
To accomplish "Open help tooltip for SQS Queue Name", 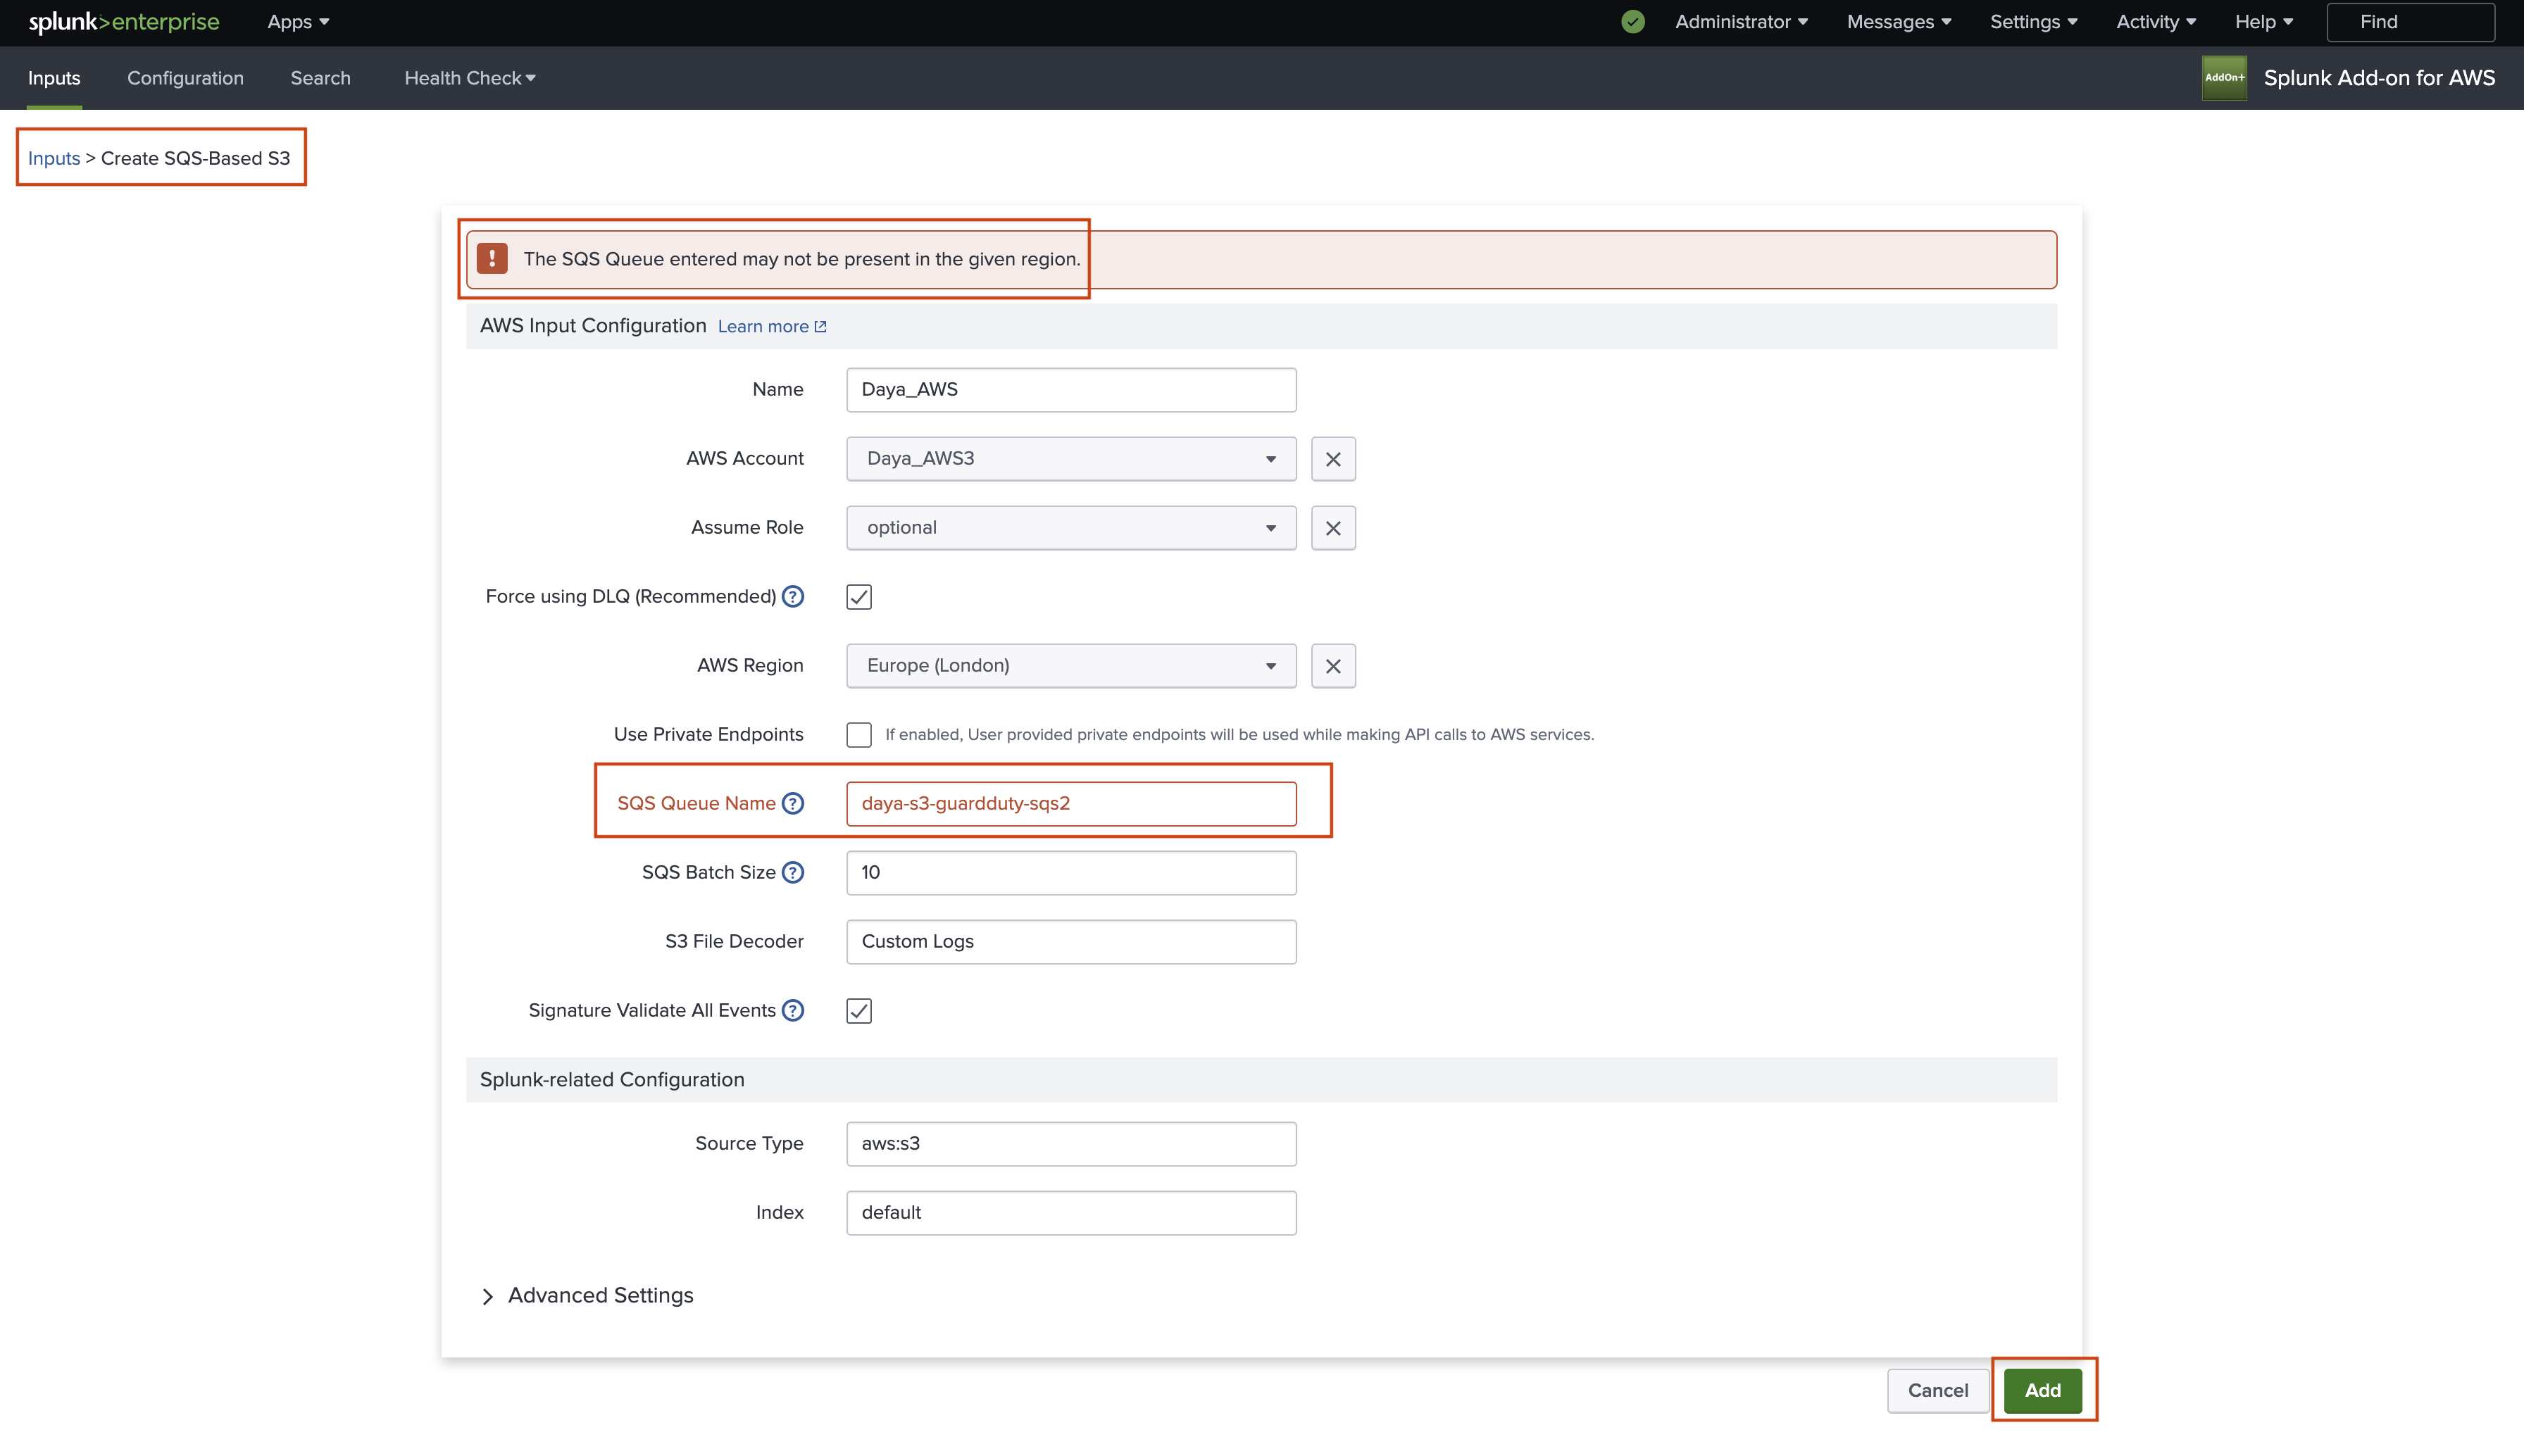I will click(793, 803).
